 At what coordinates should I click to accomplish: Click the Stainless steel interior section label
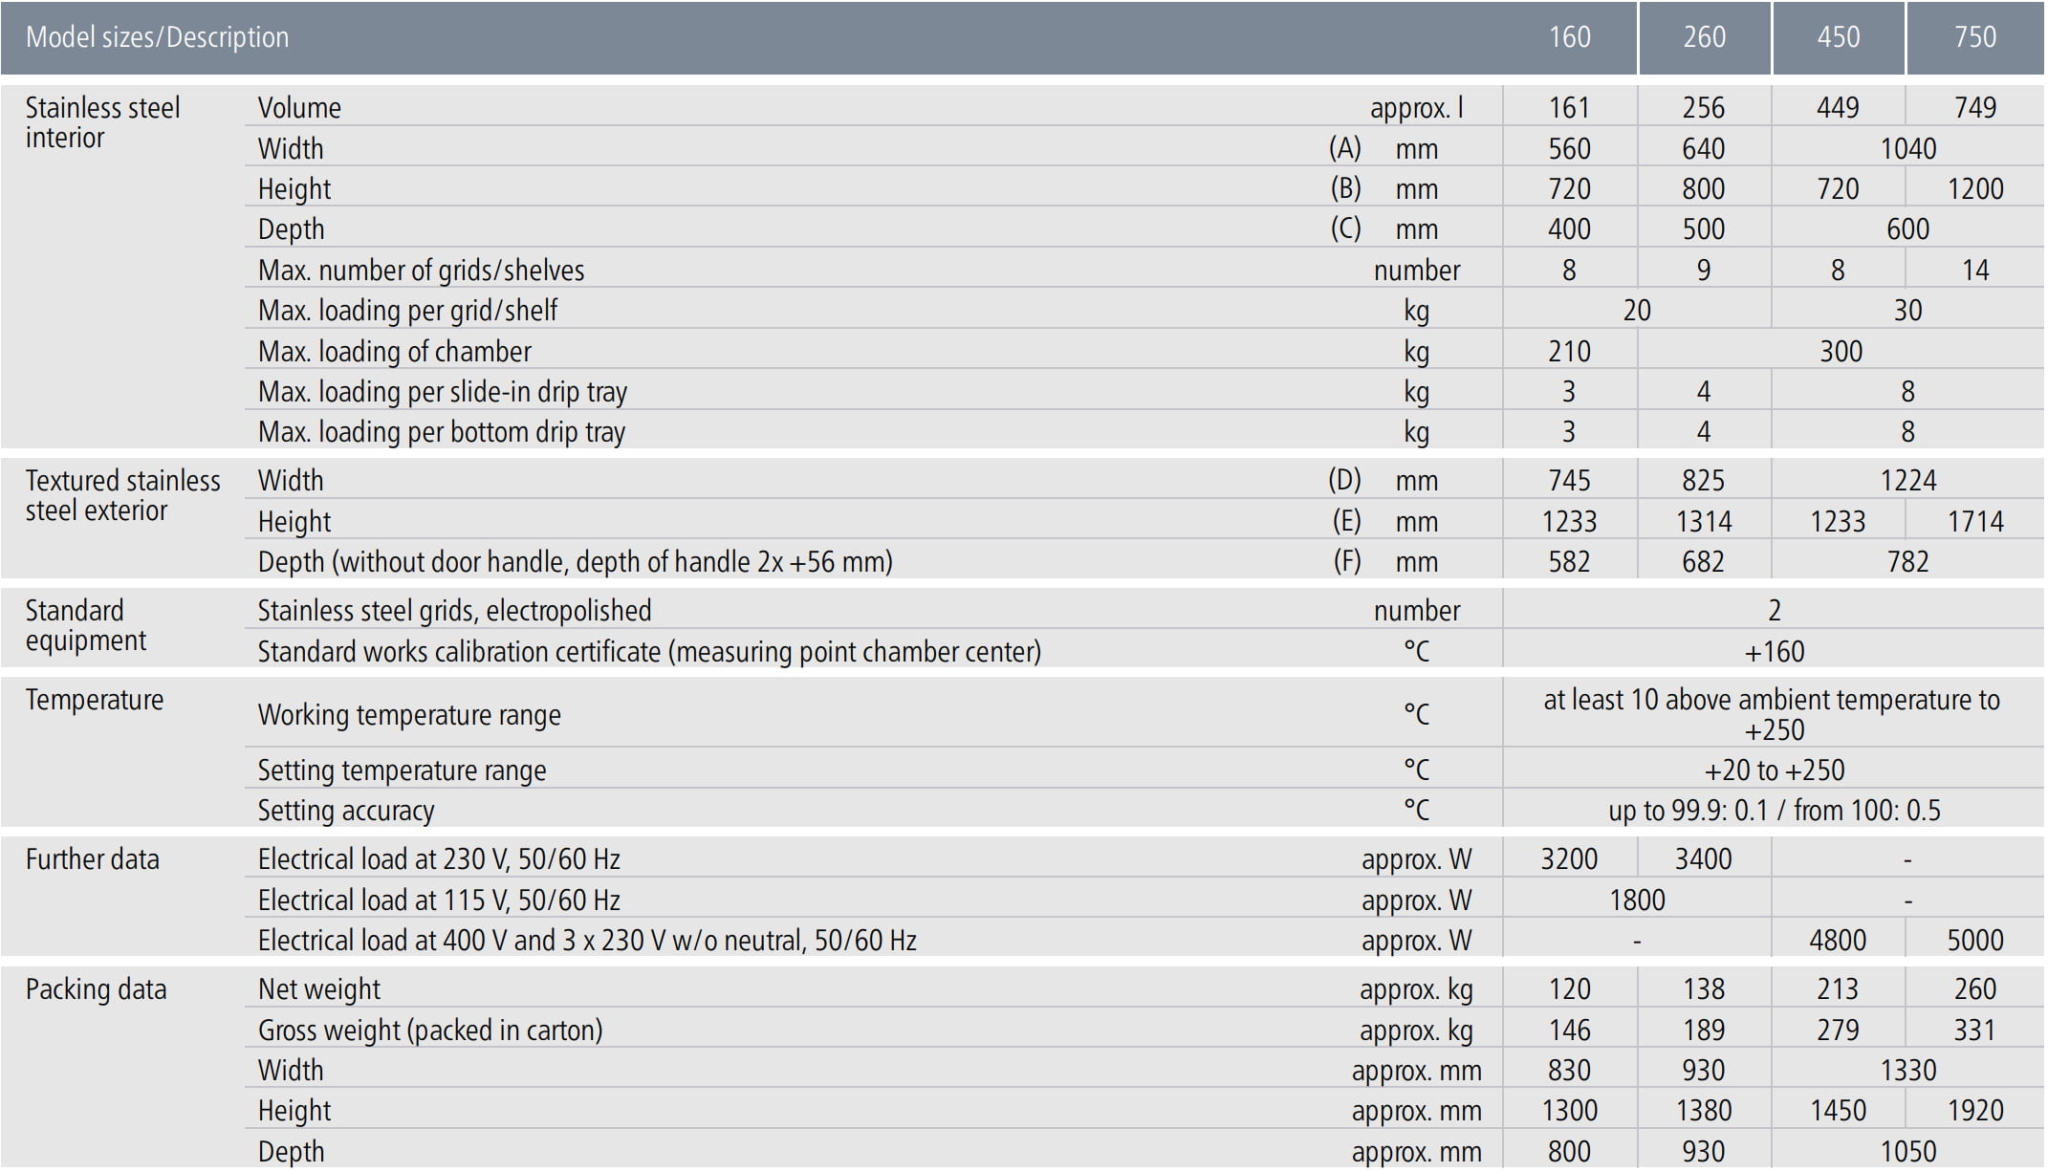coord(103,122)
